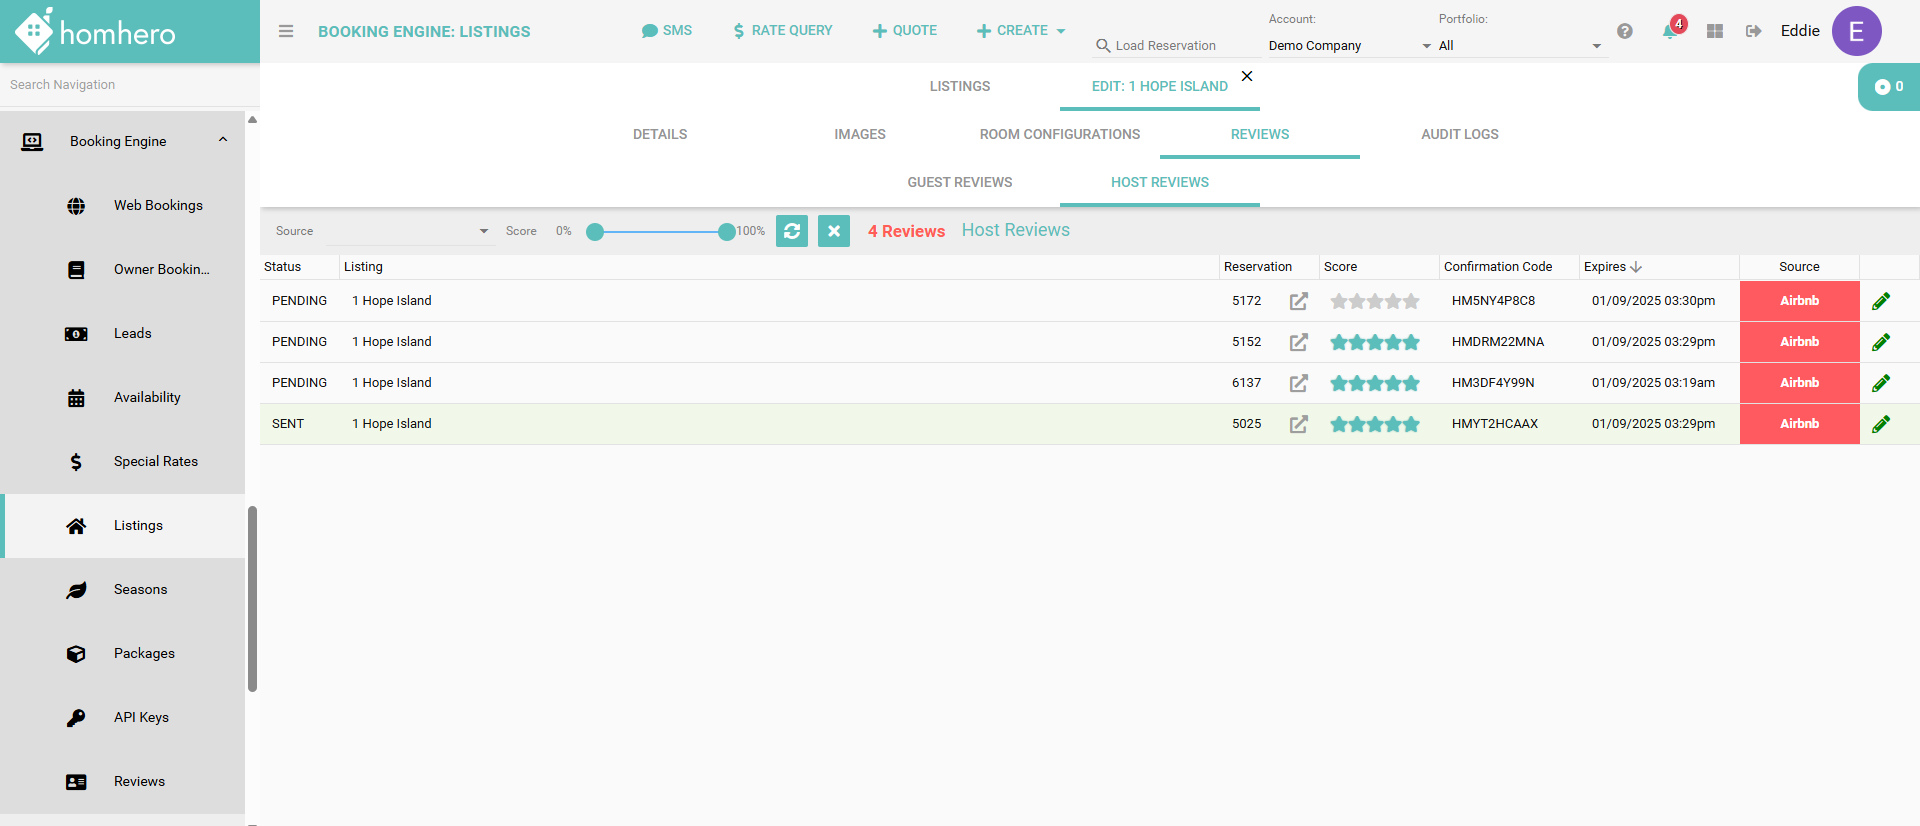Switch to the Guest Reviews tab
1920x826 pixels.
pyautogui.click(x=959, y=182)
